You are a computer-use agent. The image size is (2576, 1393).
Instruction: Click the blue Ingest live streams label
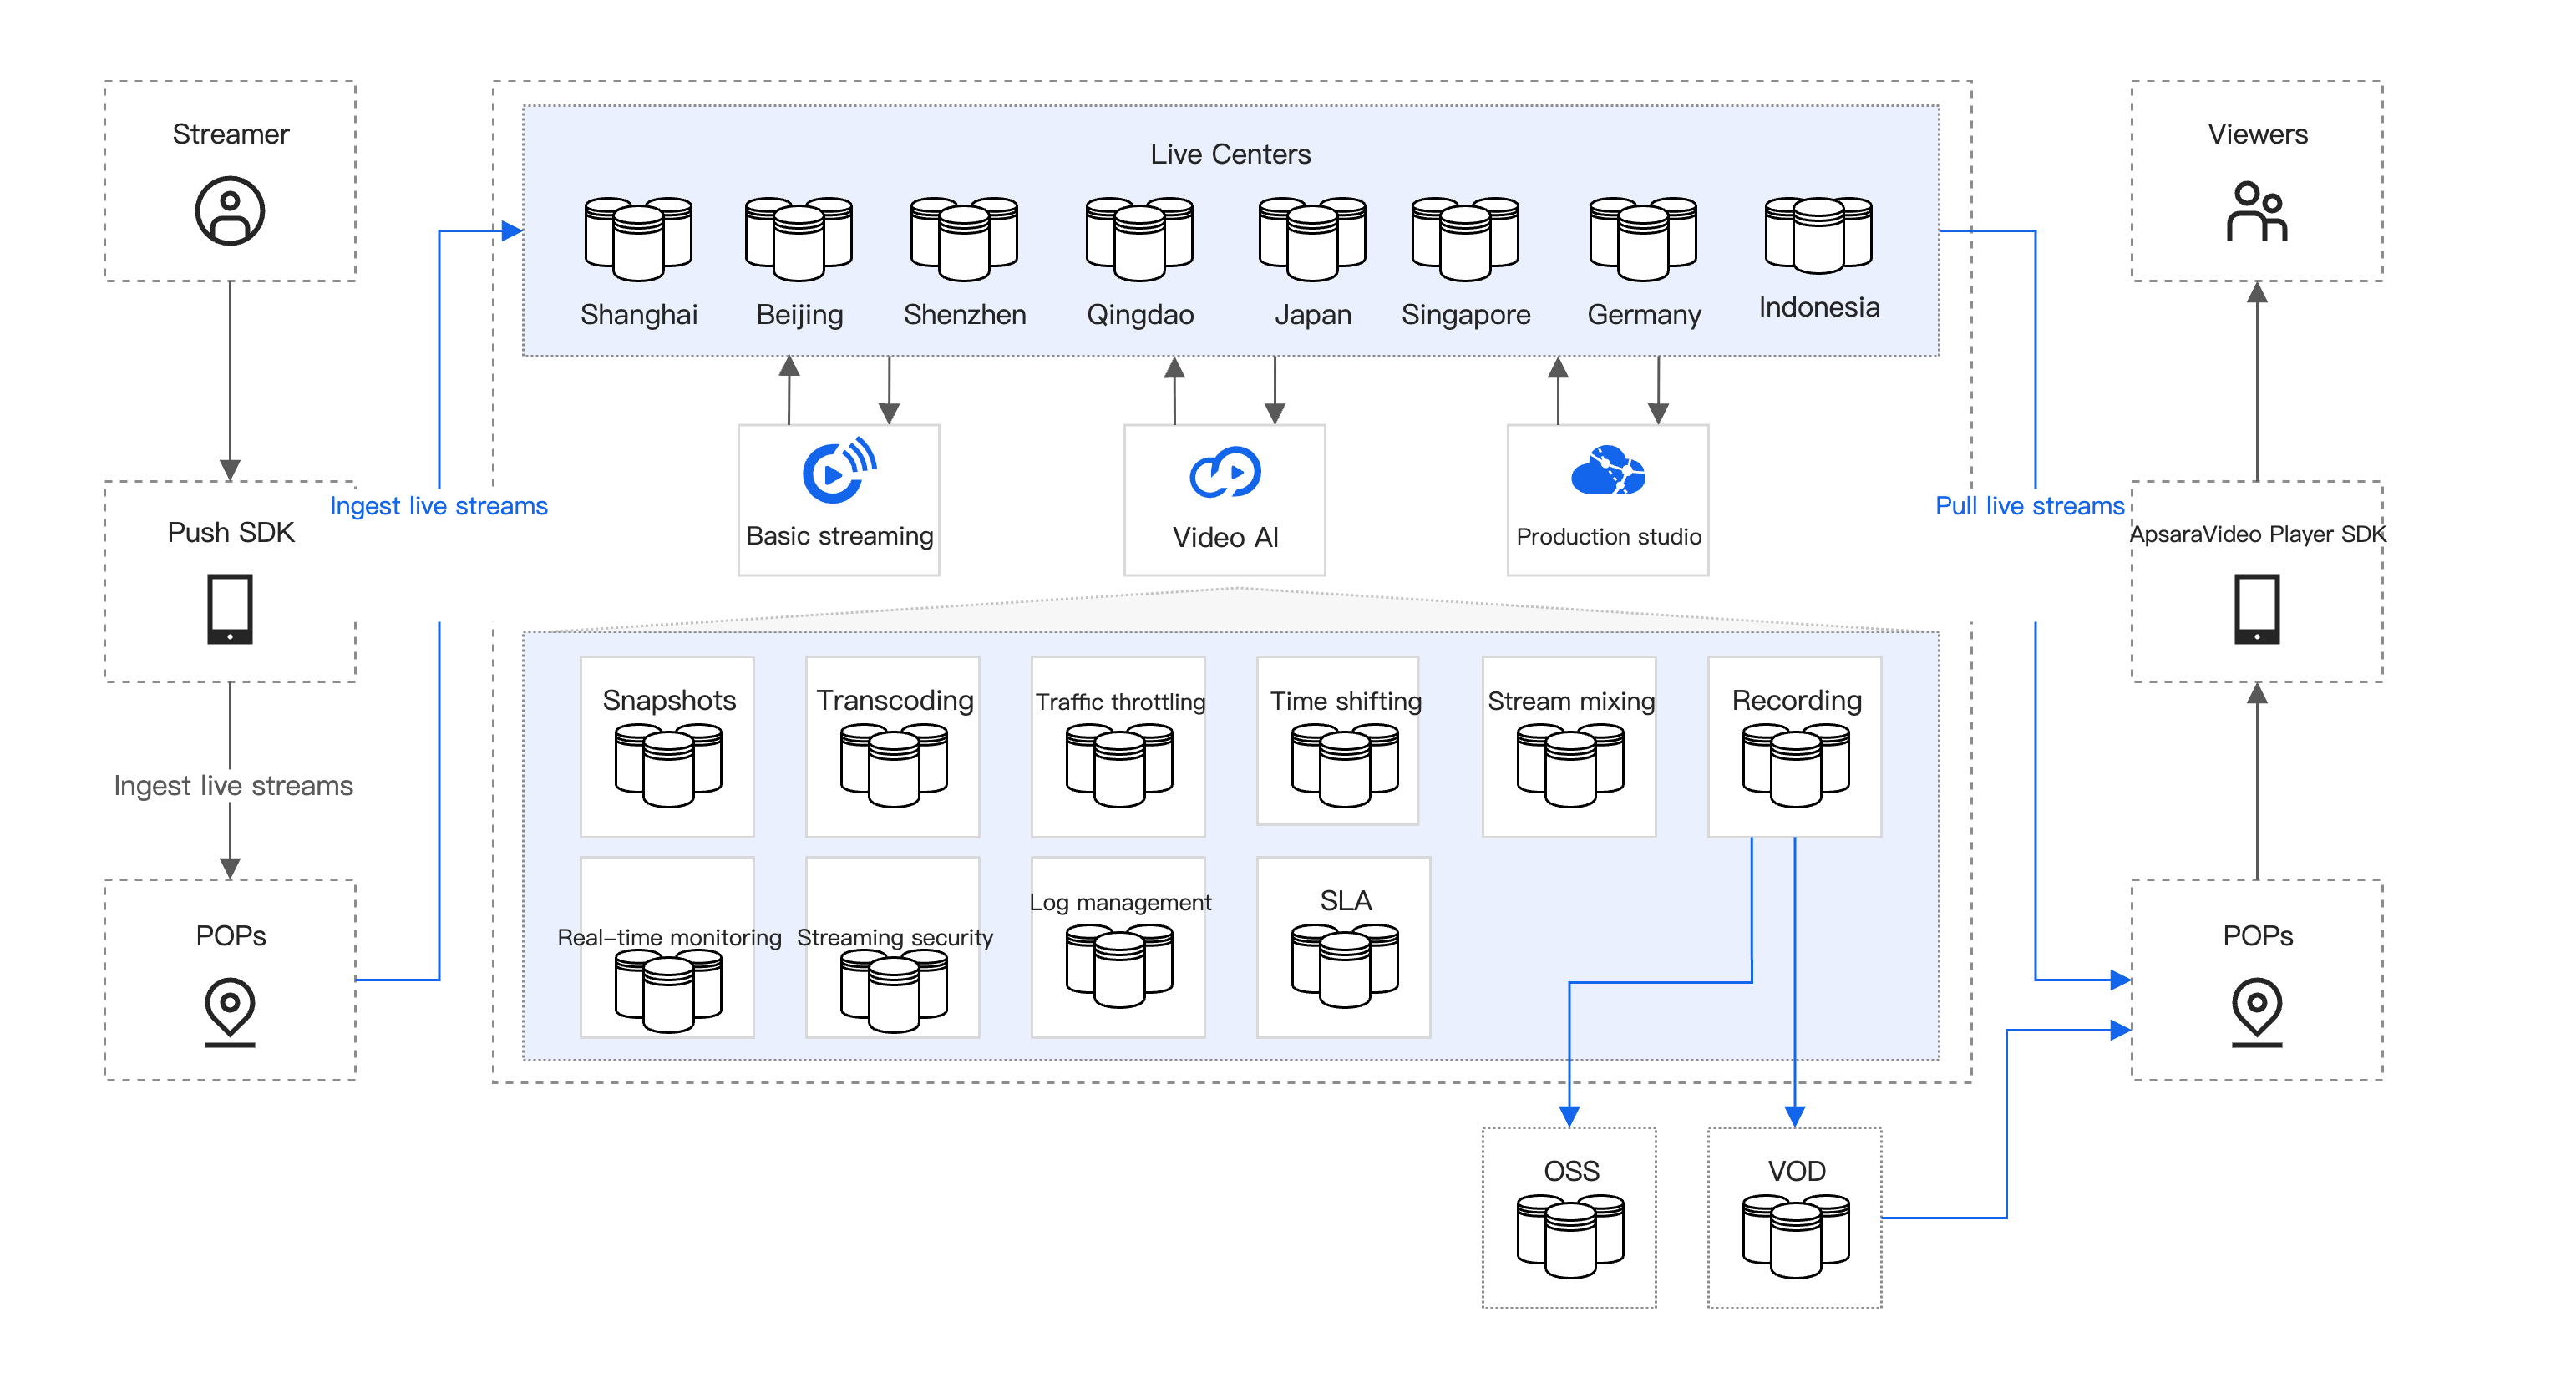pos(438,506)
